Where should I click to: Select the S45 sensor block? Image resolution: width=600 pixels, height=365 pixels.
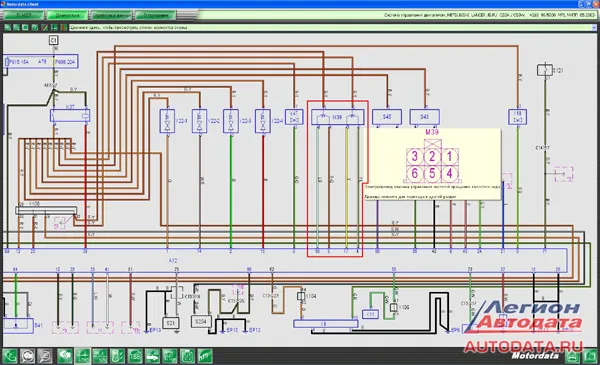point(387,117)
